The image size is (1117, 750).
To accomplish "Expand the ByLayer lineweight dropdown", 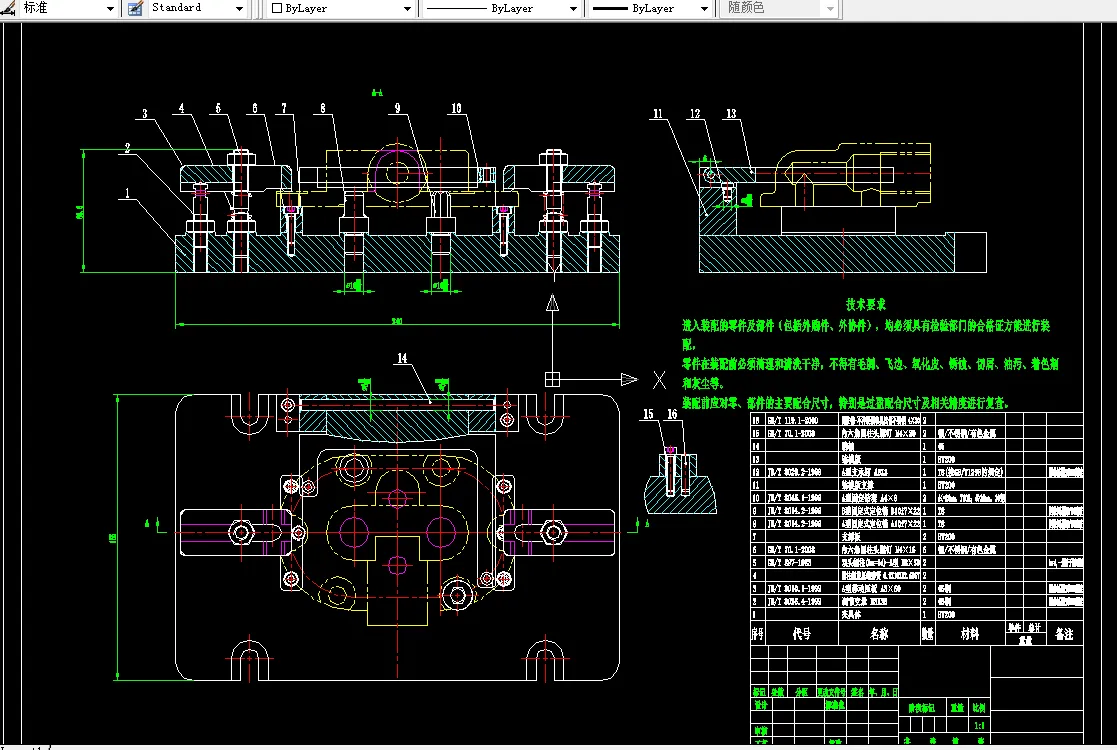I will [x=704, y=8].
